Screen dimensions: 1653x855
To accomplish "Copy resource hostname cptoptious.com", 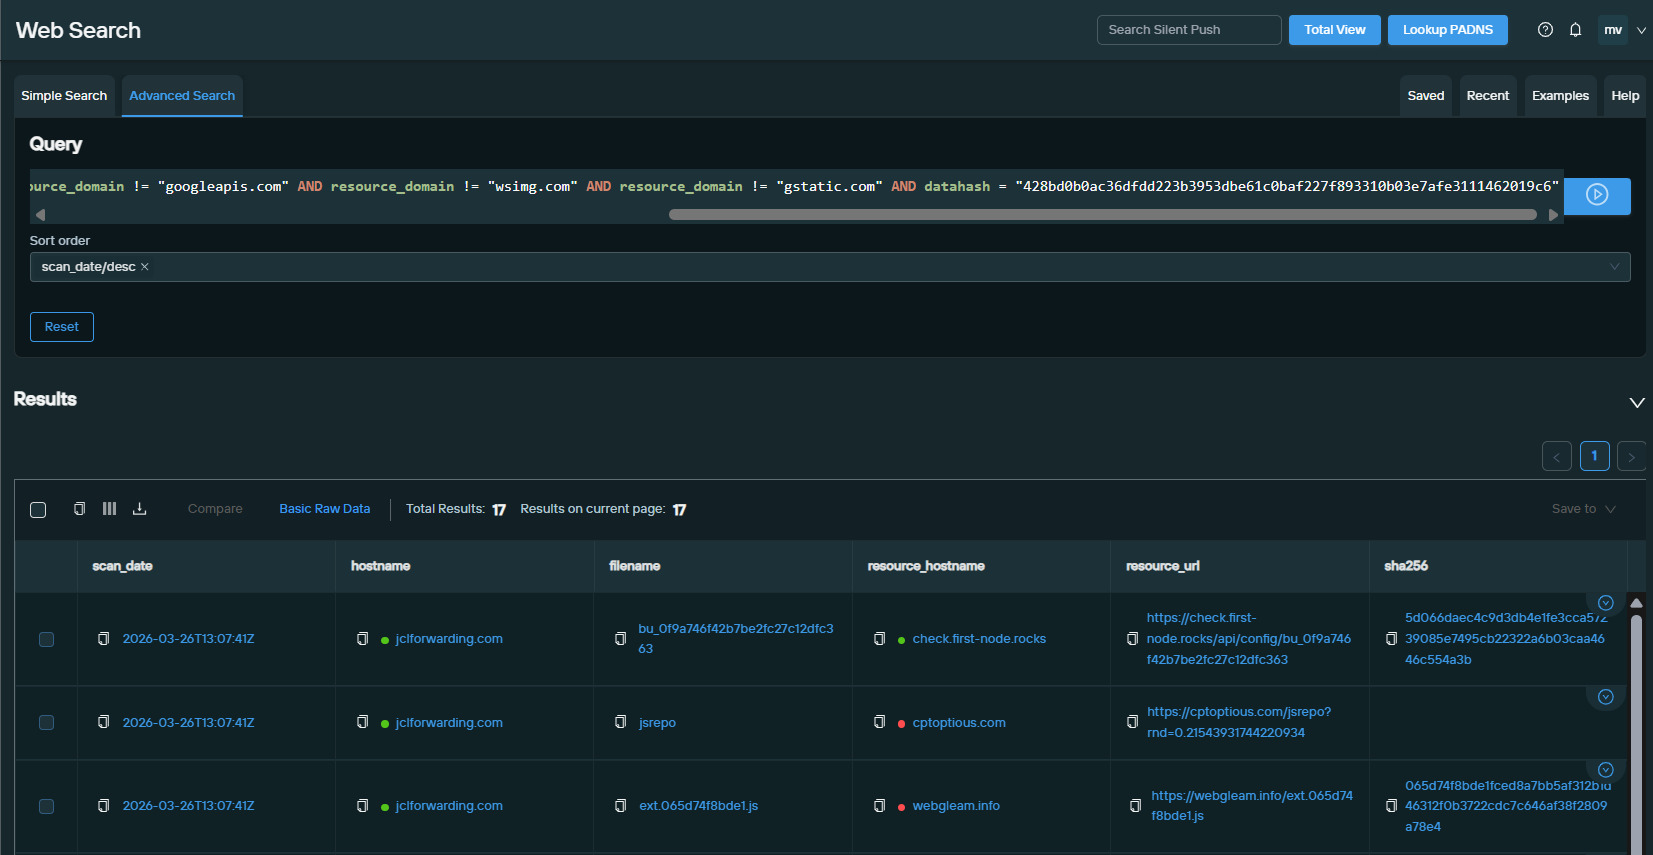I will (879, 722).
